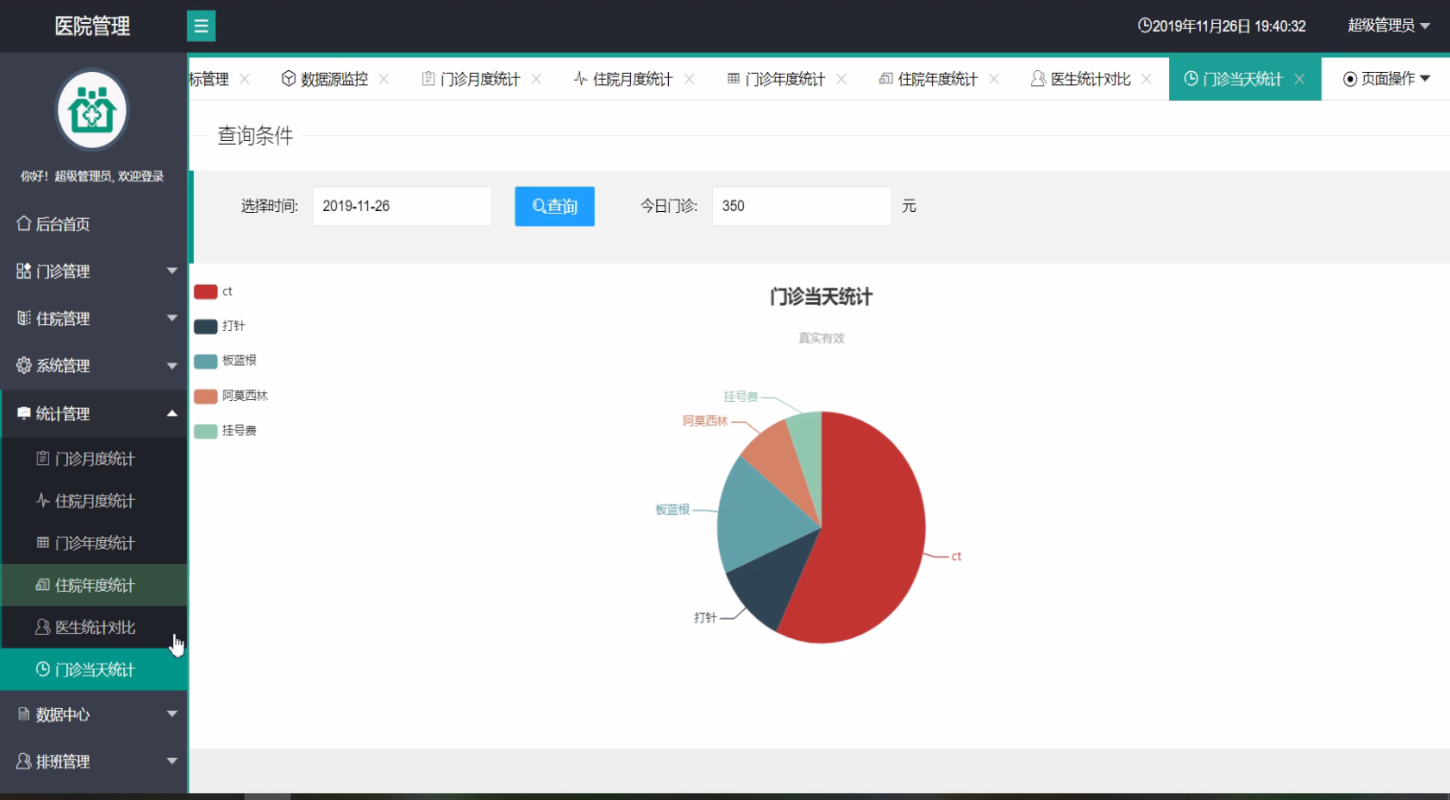This screenshot has height=800, width=1450.
Task: Toggle sidebar with the hamburger menu icon
Action: click(x=201, y=26)
